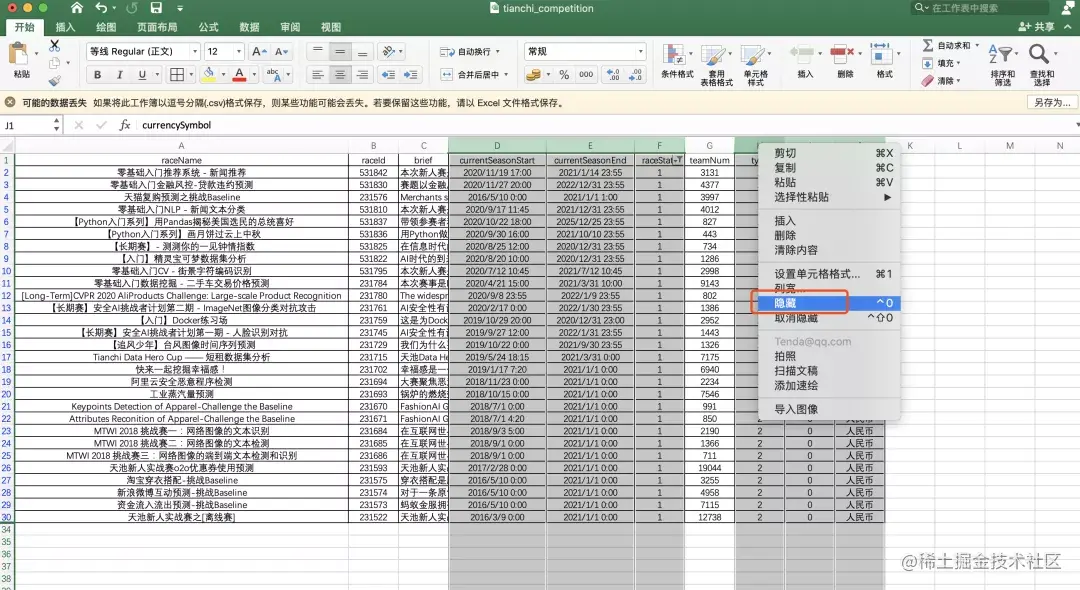Toggle underline formatting
1080x590 pixels.
click(x=142, y=74)
